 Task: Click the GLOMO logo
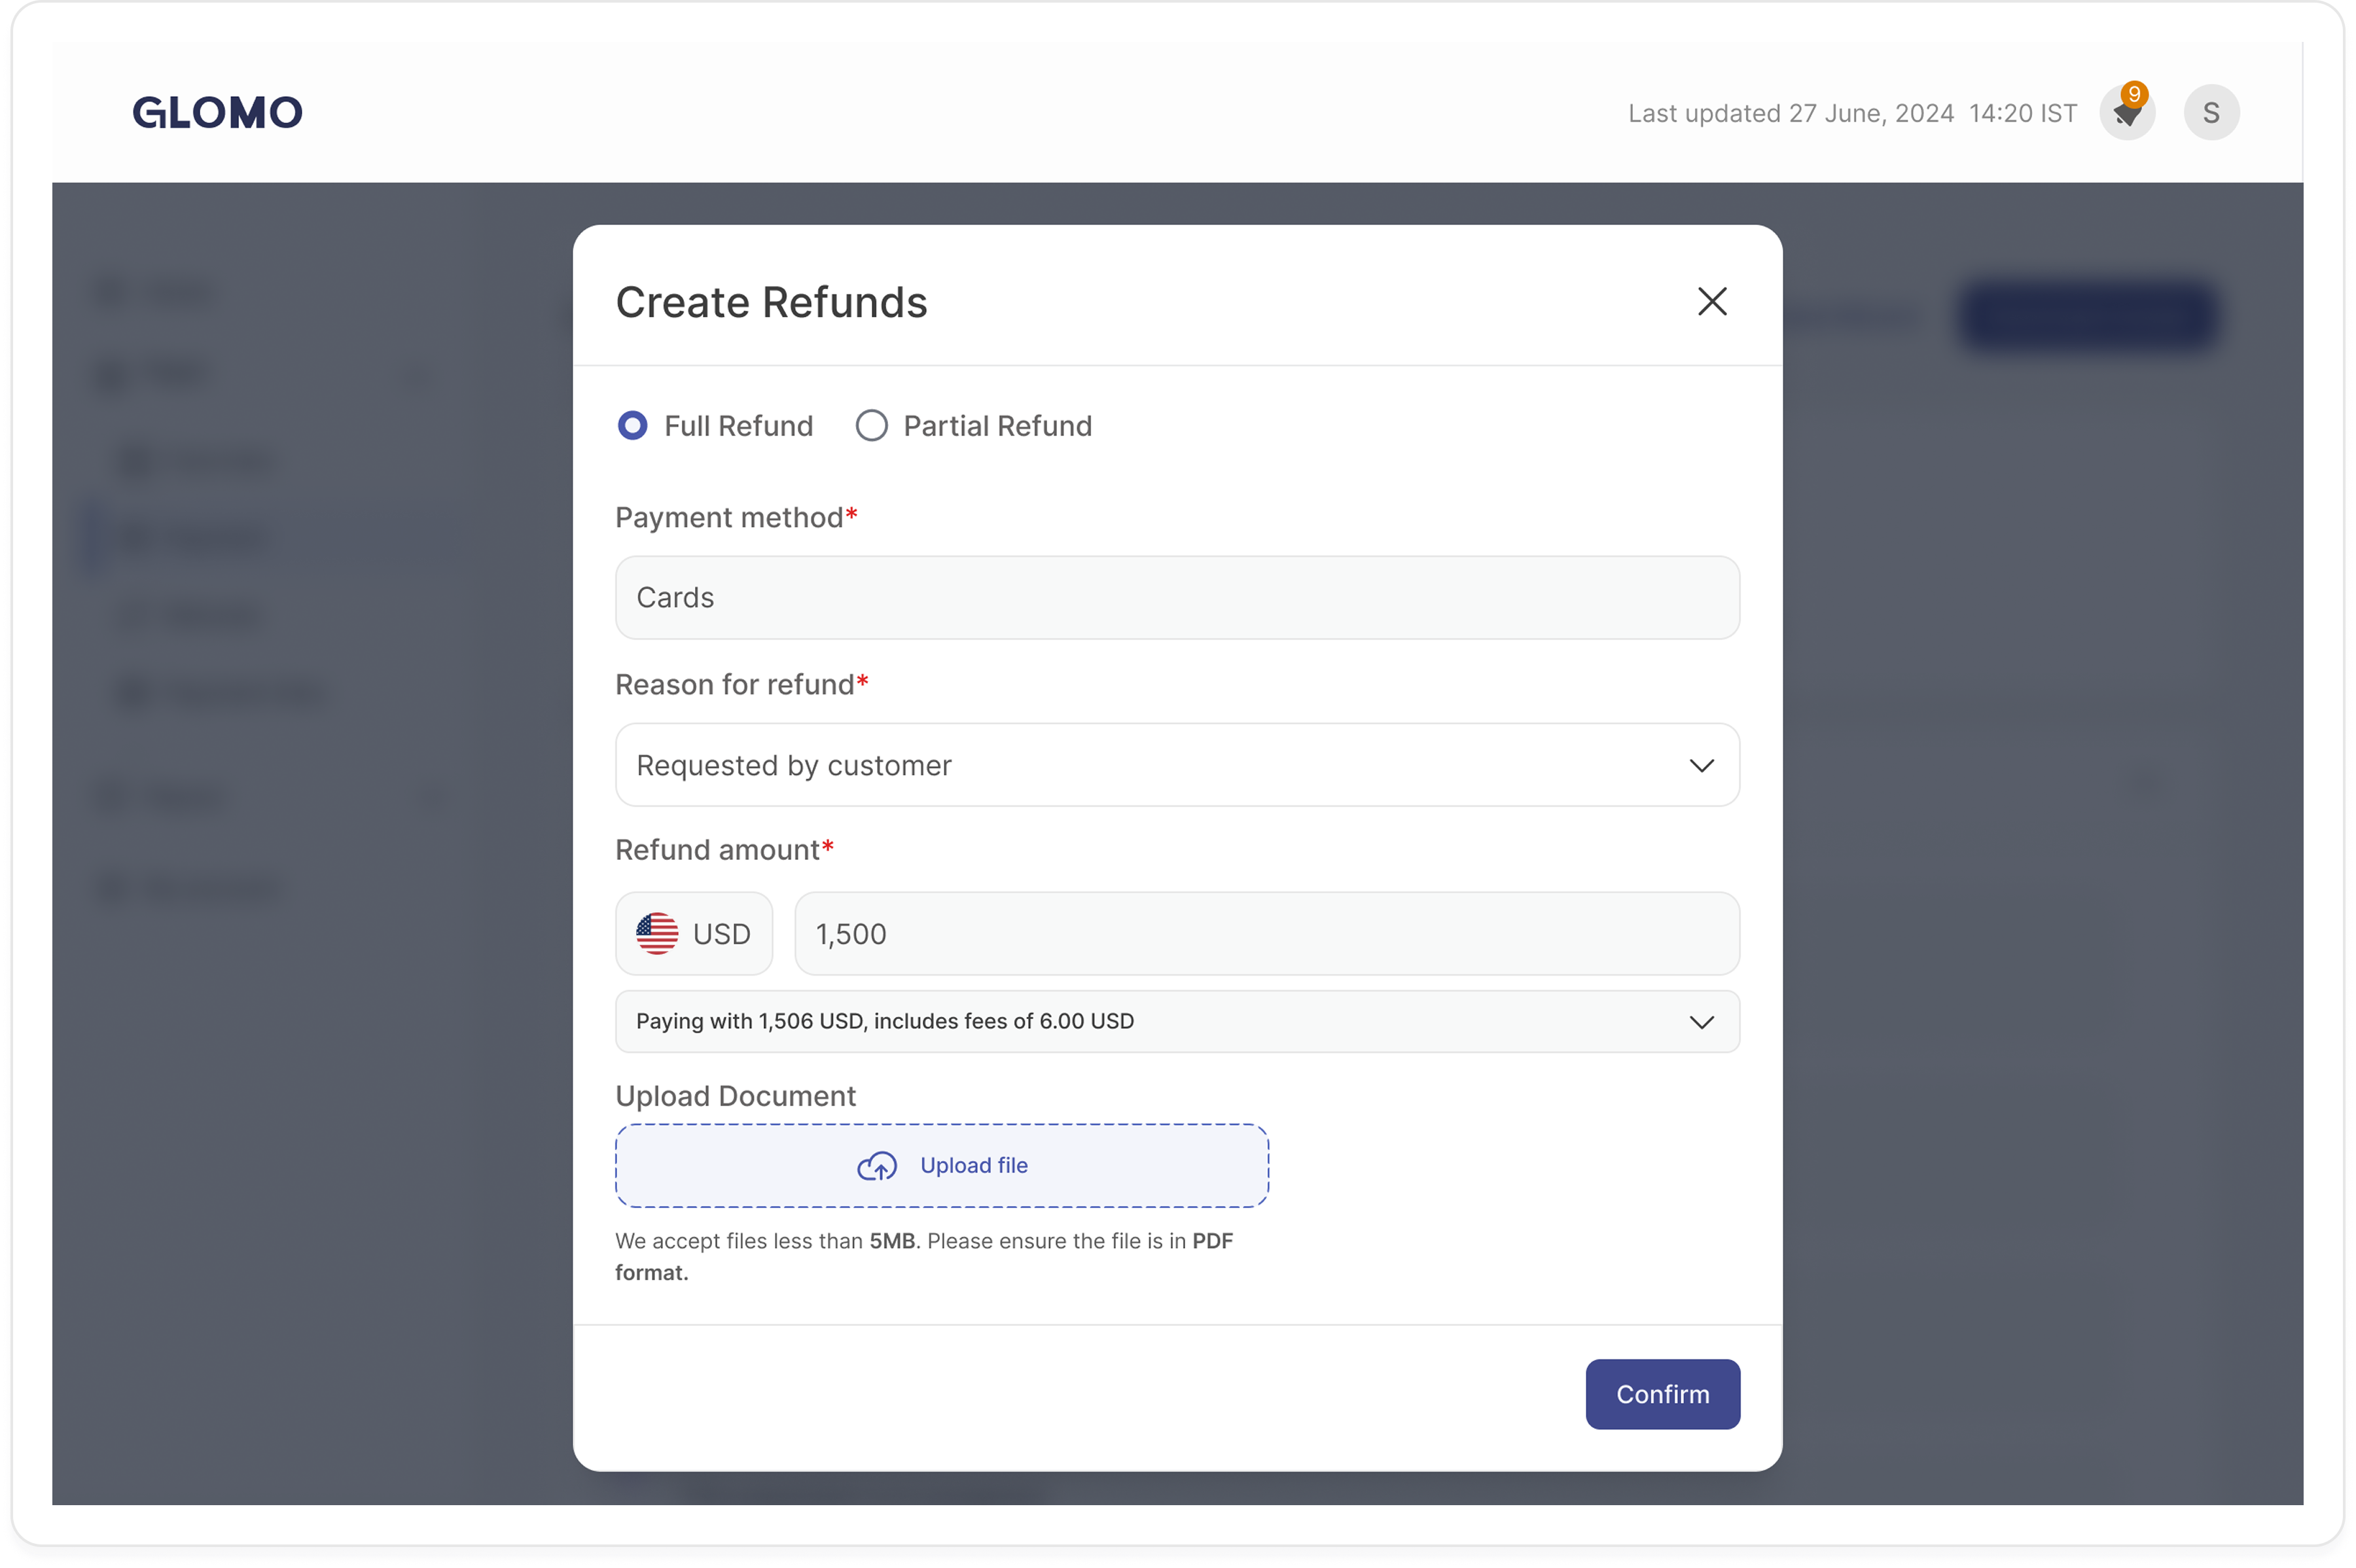(x=217, y=111)
